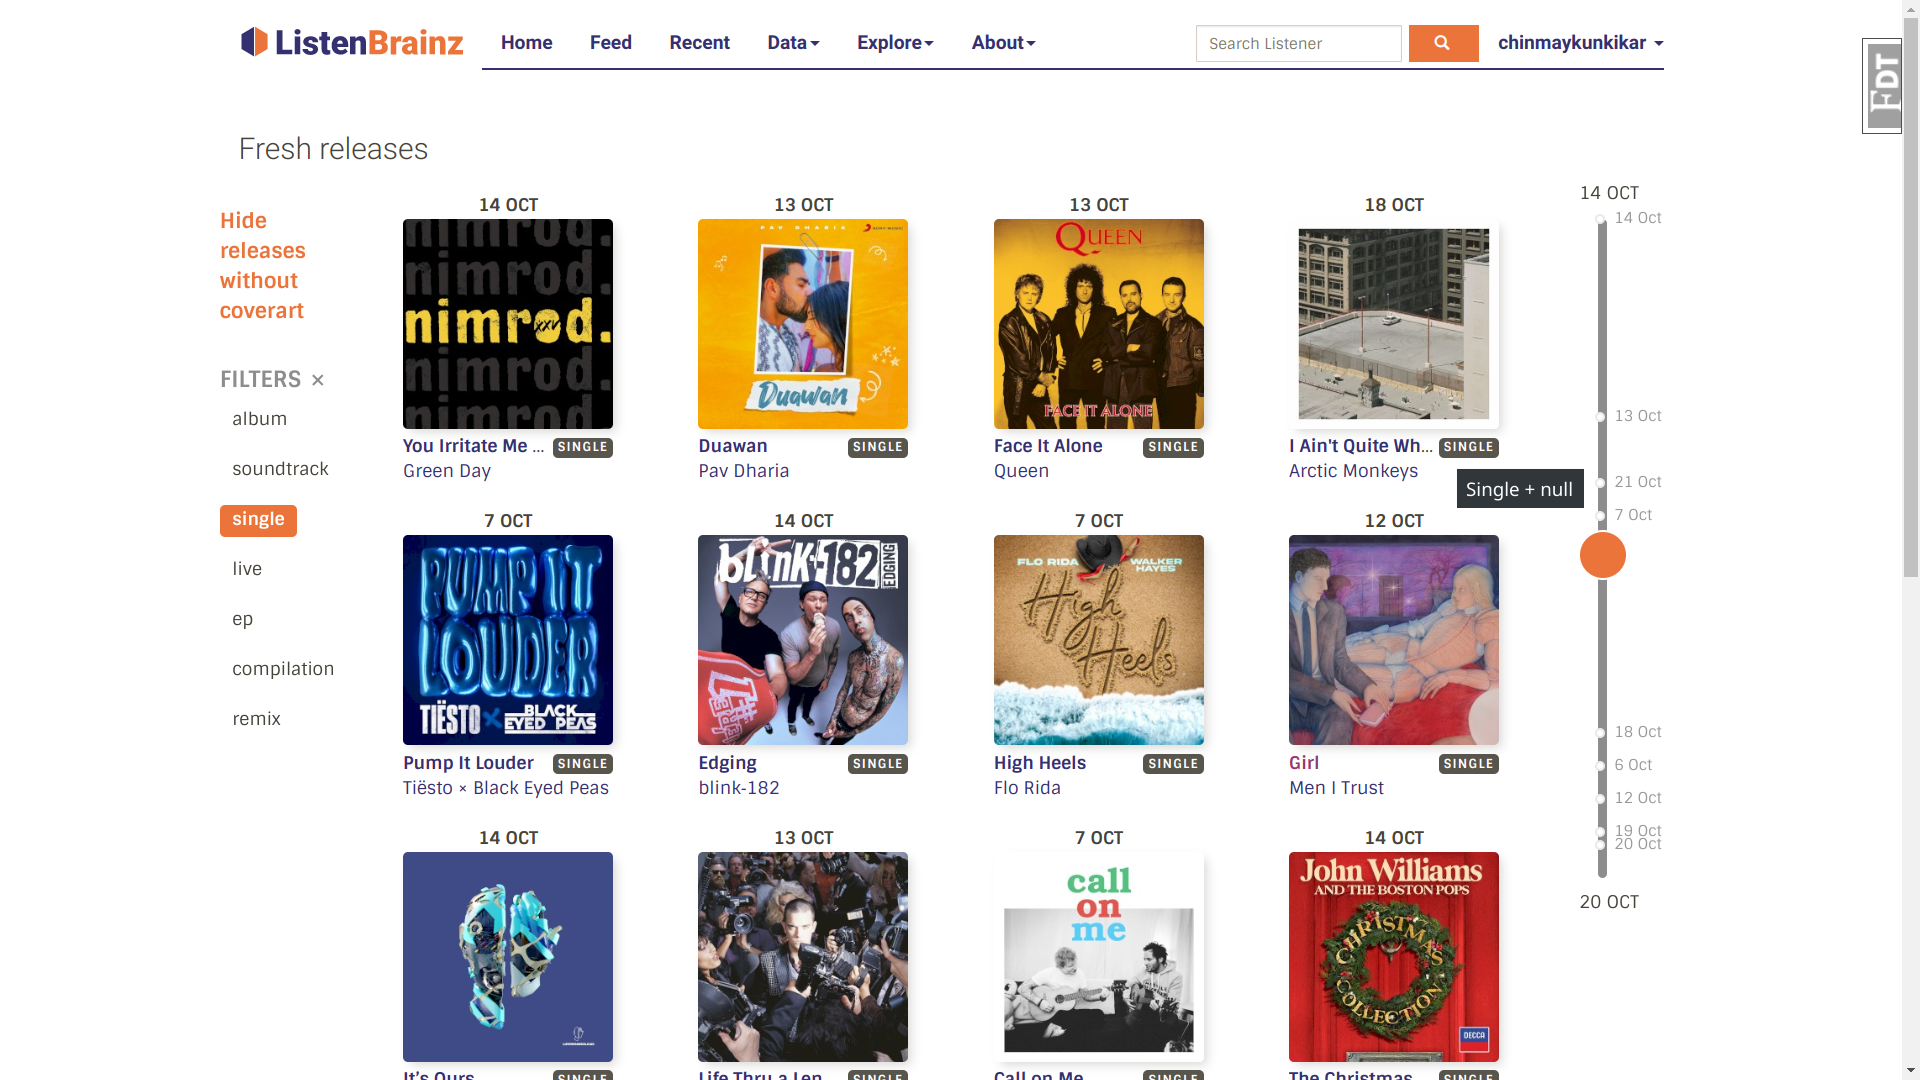Open the You Irritate Me release link
The image size is (1920, 1080).
click(x=473, y=446)
